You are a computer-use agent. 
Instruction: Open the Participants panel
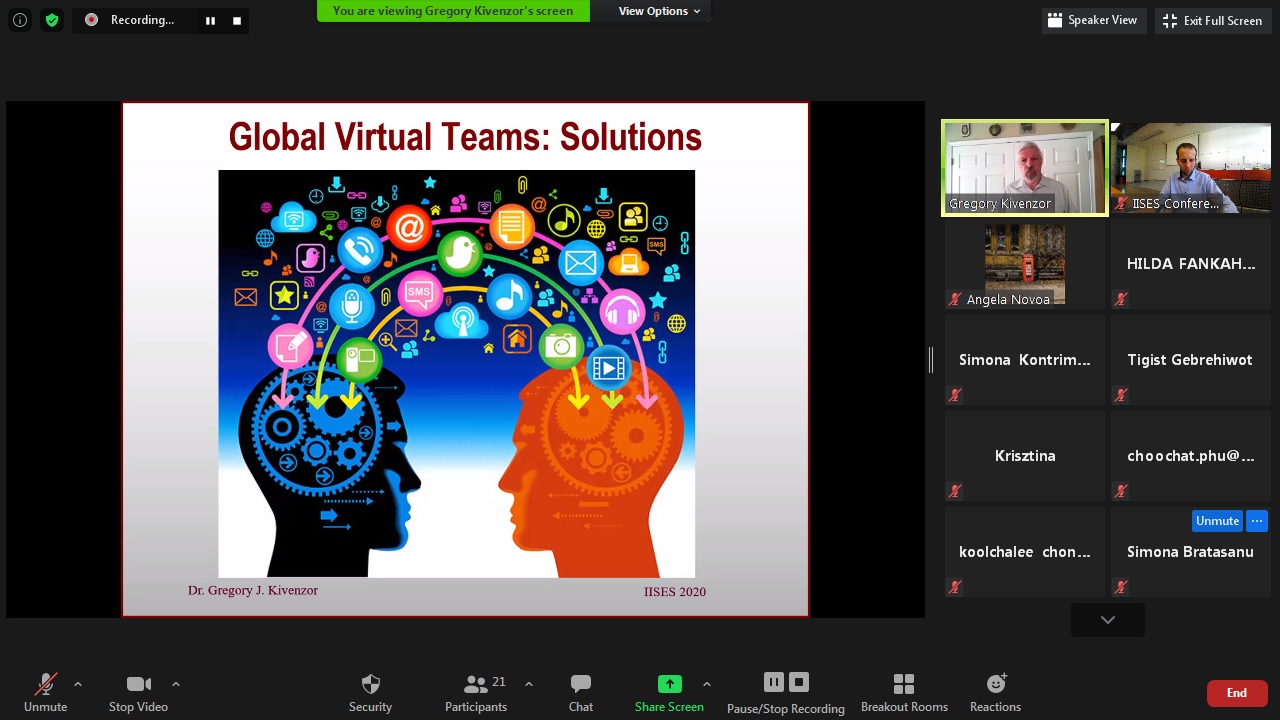477,693
